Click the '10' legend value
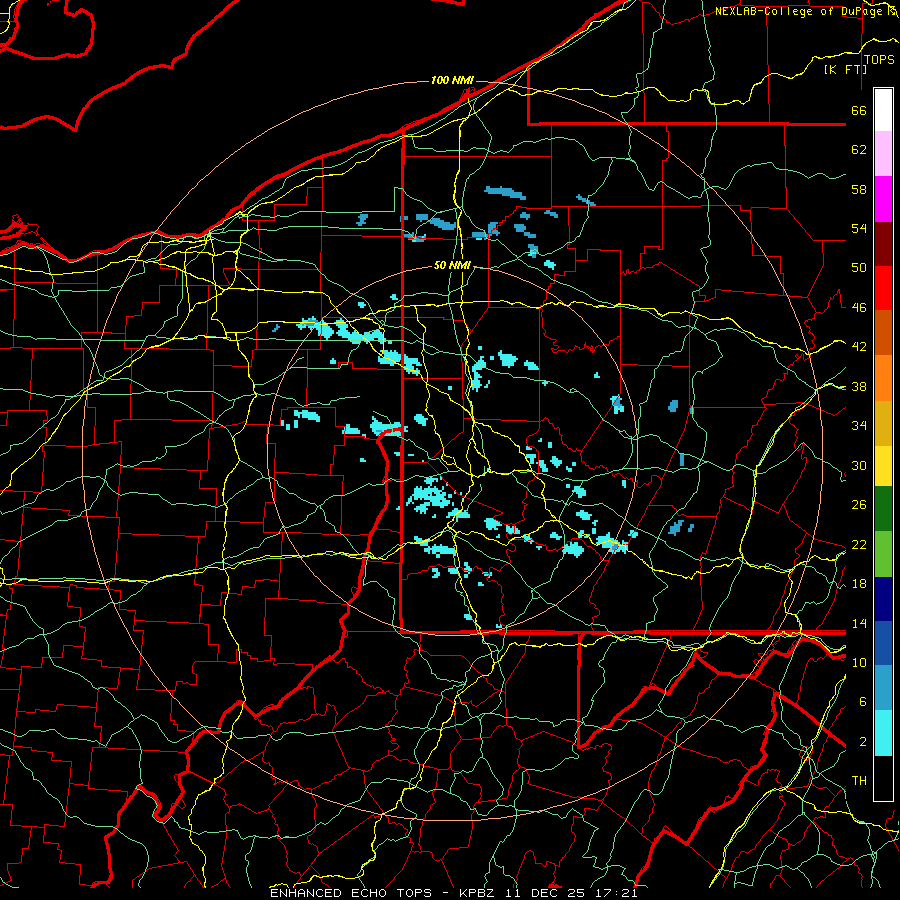 pos(859,662)
